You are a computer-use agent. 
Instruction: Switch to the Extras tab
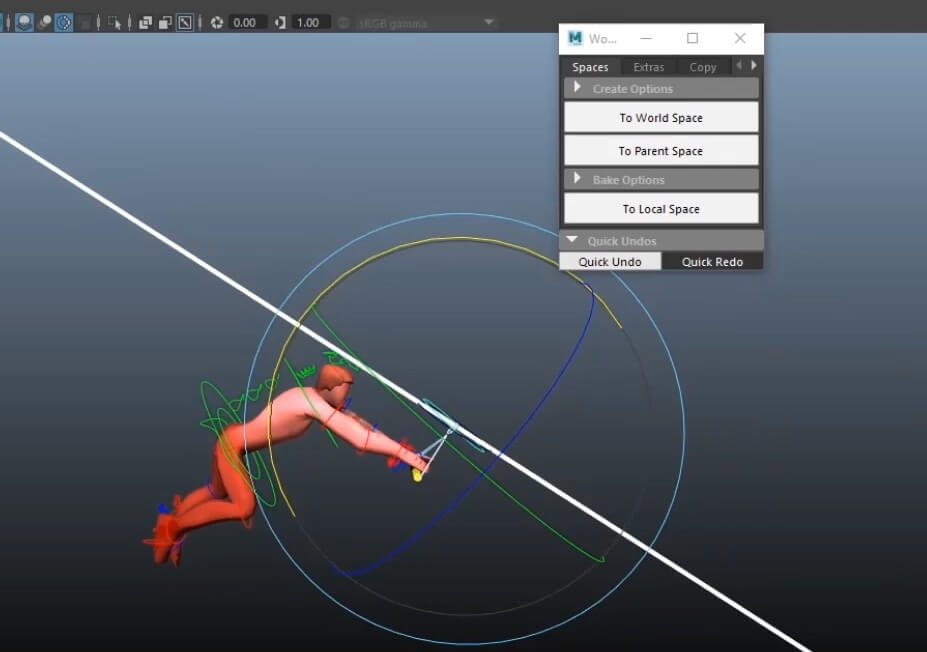[x=648, y=67]
